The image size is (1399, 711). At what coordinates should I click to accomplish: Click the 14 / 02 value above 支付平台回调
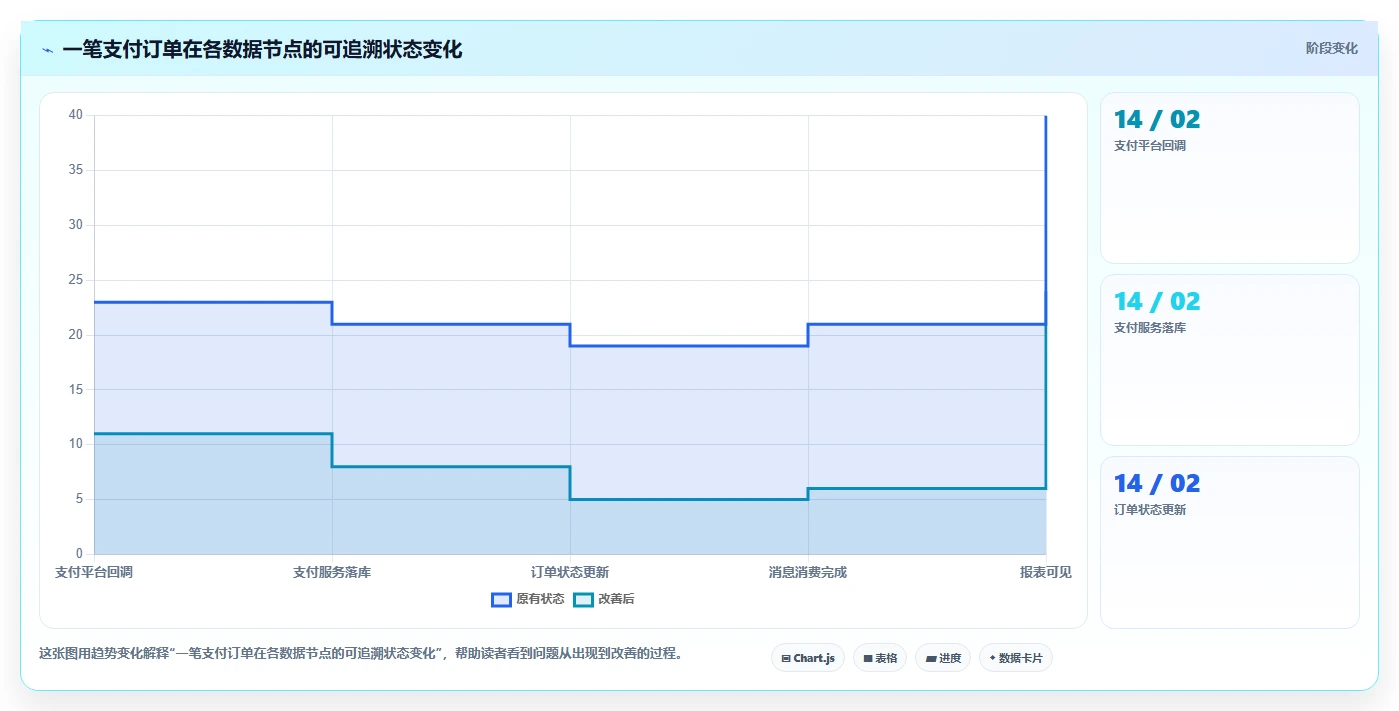pyautogui.click(x=1157, y=120)
